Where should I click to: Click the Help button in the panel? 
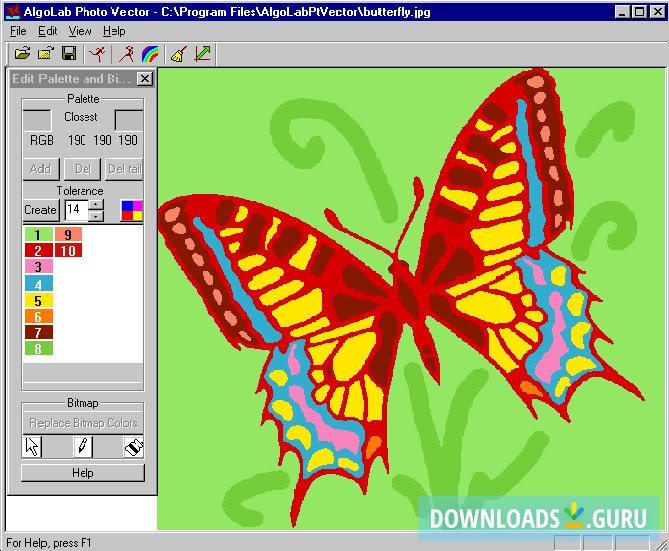[x=83, y=473]
